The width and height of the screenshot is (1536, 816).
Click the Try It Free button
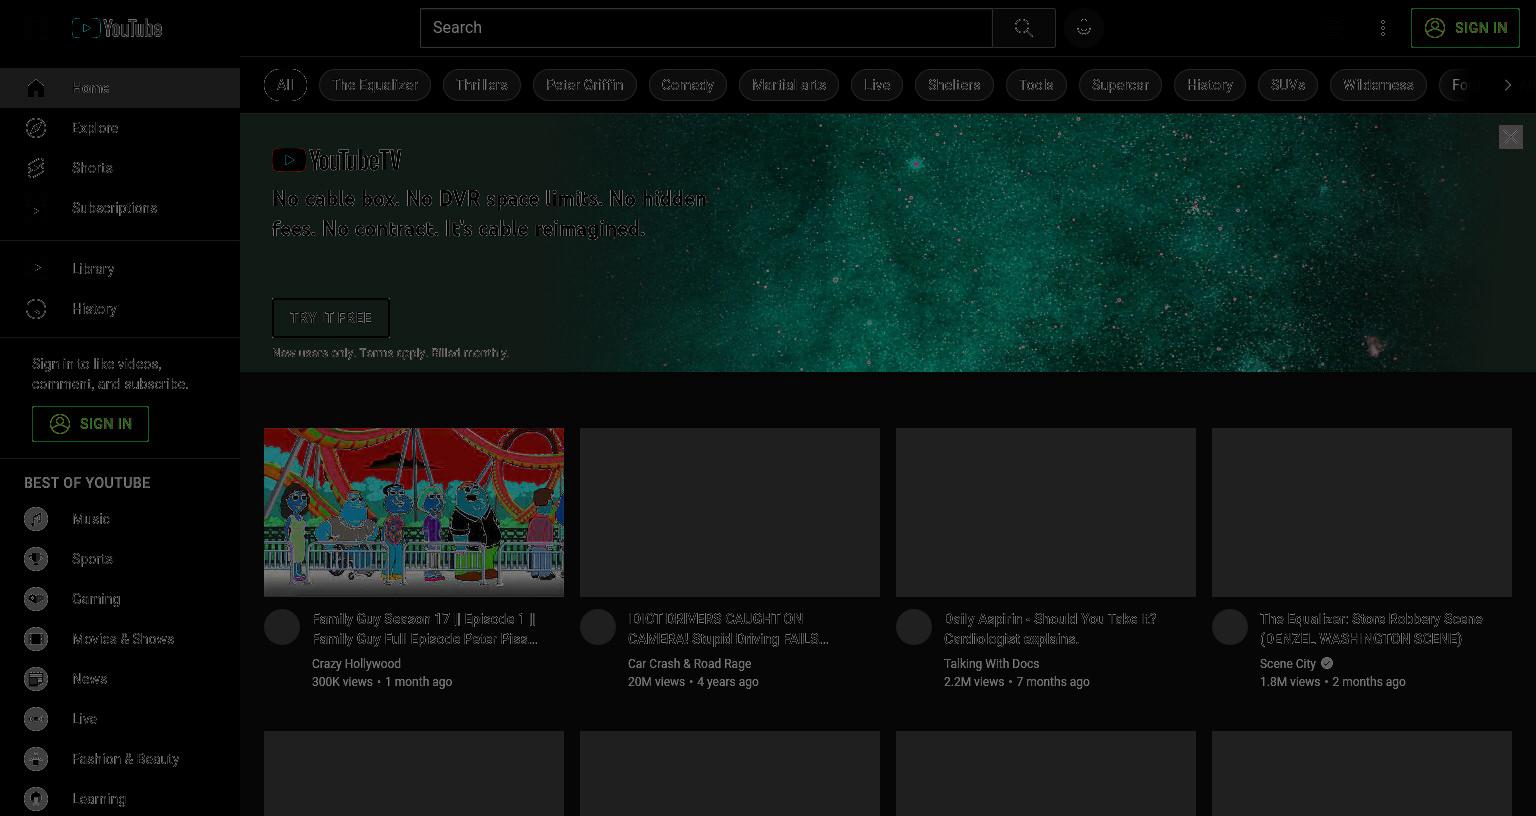click(x=331, y=318)
